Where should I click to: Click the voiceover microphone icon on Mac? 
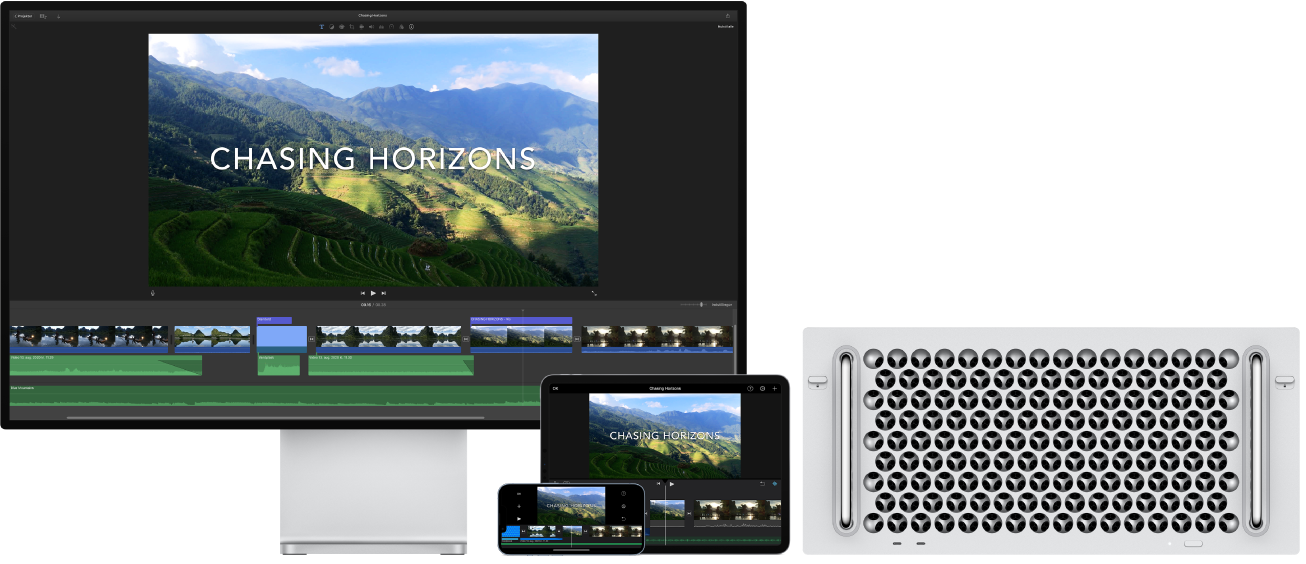(152, 293)
